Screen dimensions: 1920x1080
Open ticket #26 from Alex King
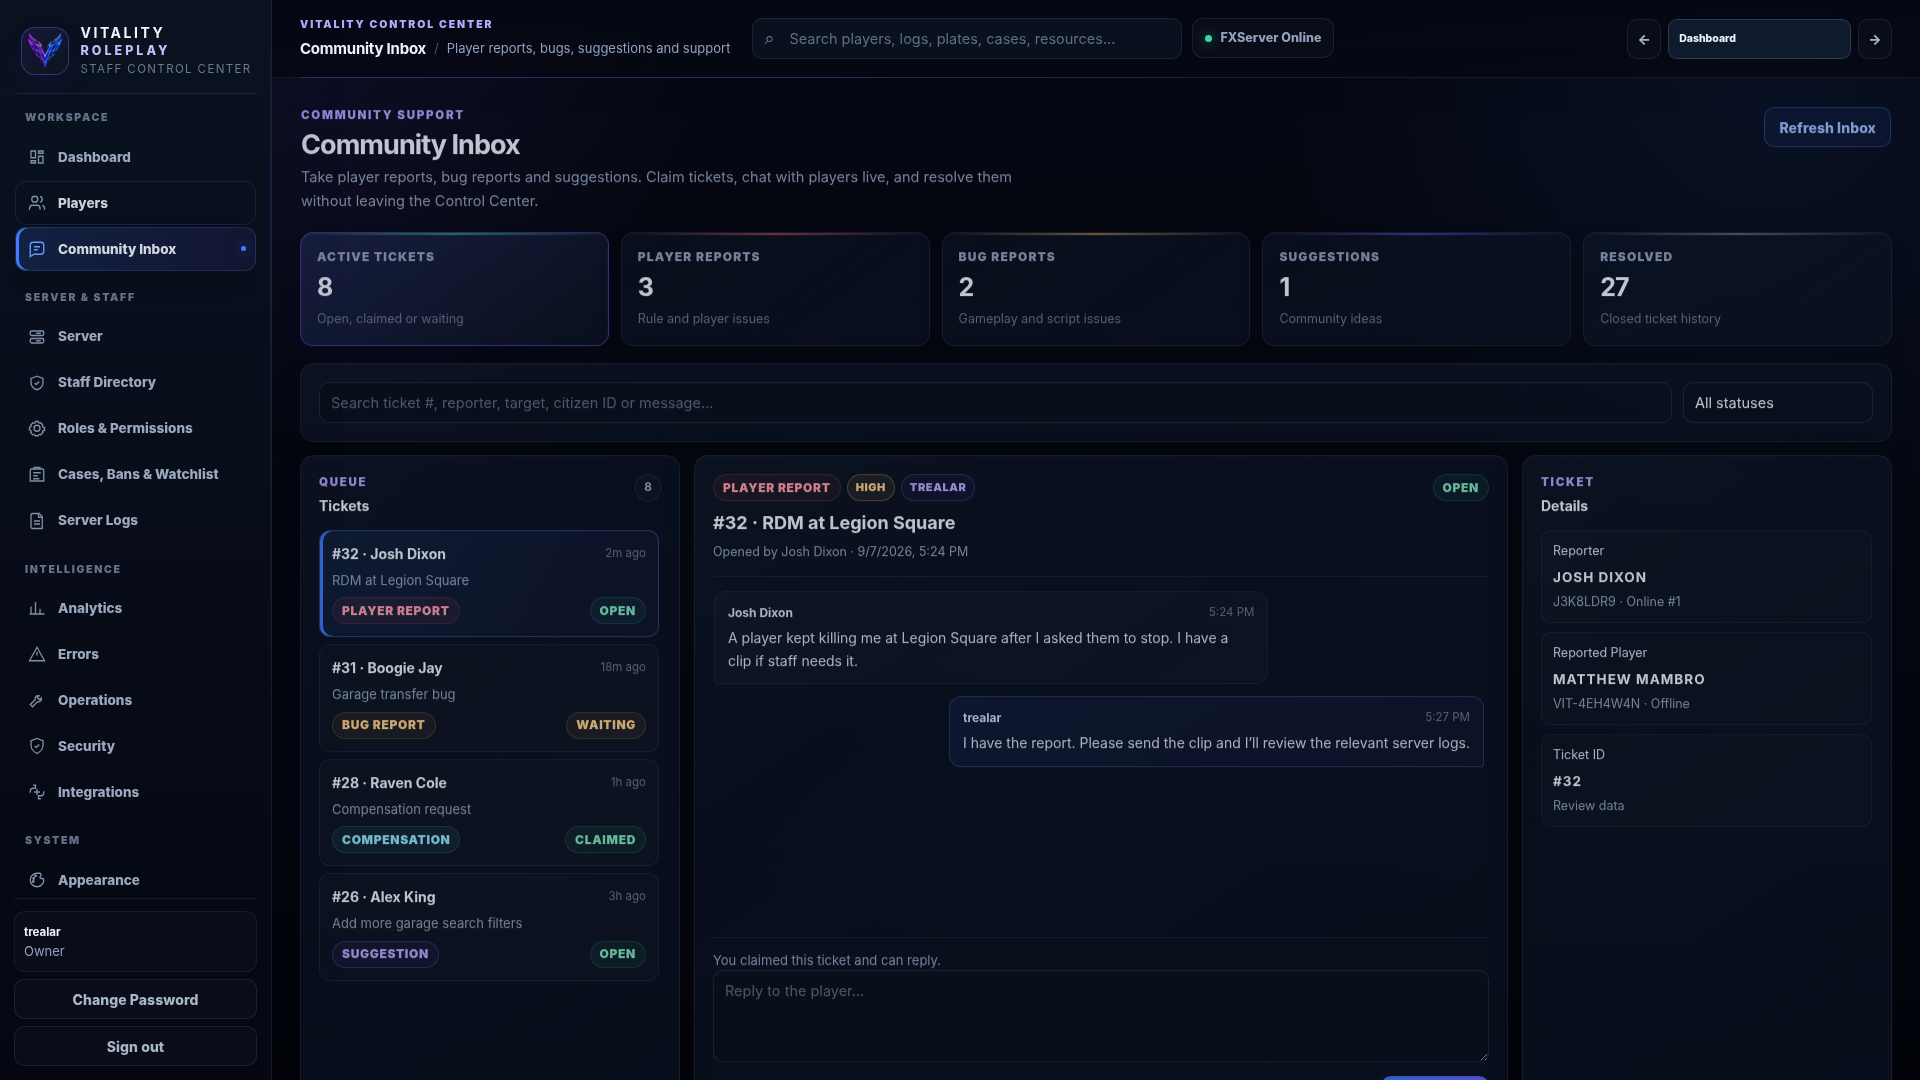click(x=489, y=927)
